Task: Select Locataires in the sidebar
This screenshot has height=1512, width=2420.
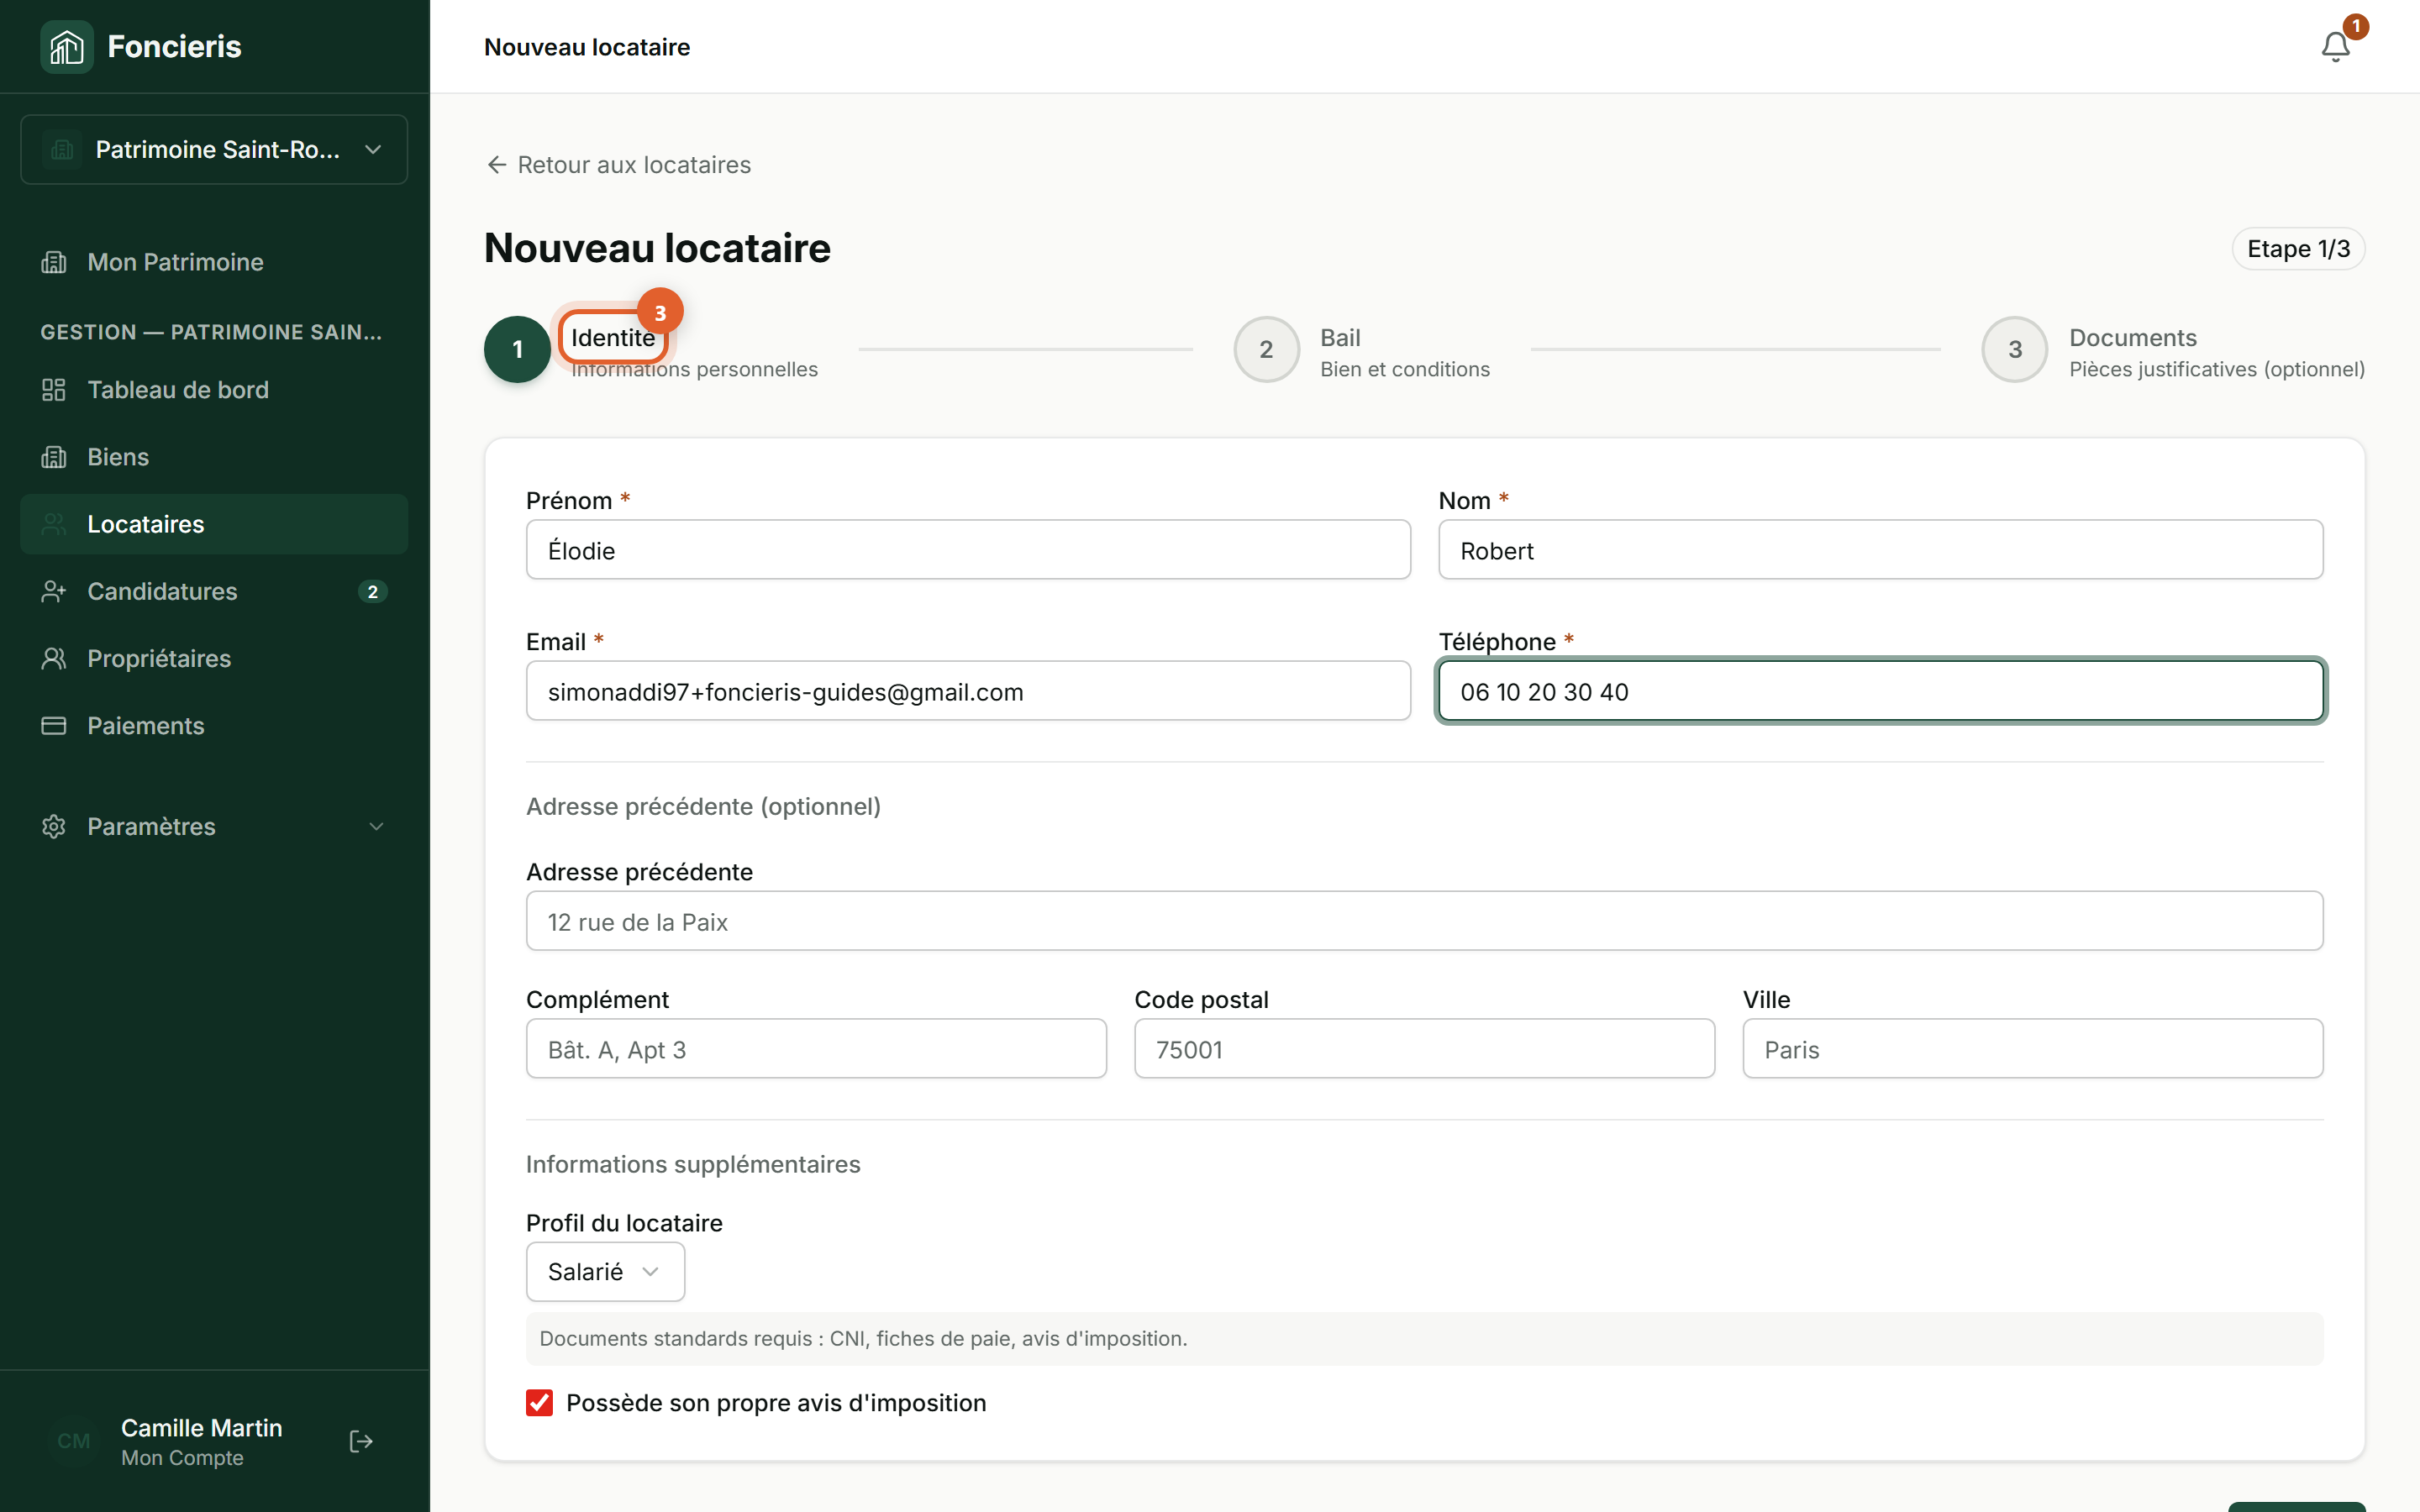Action: click(x=214, y=524)
